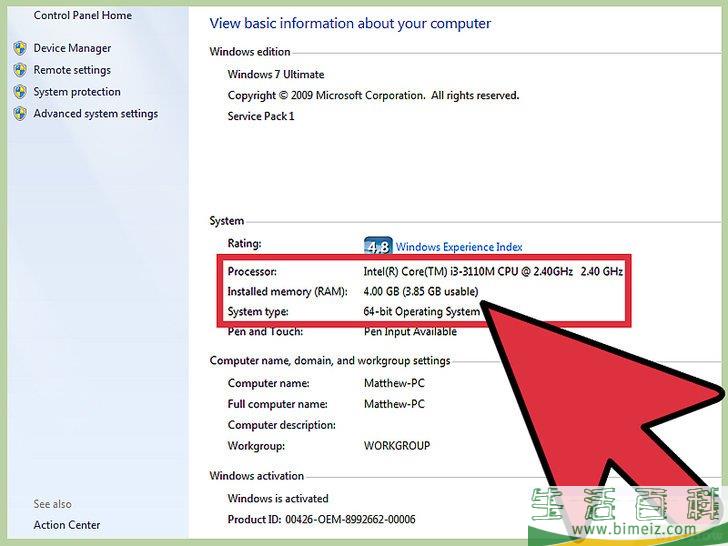Click the 4.8 rating badge icon
The height and width of the screenshot is (546, 728).
coord(378,246)
